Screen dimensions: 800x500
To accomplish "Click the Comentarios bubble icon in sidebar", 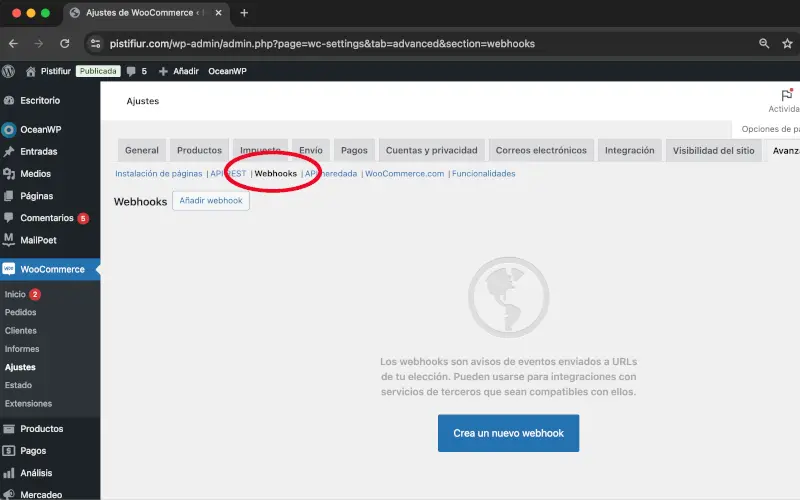I will [9, 217].
